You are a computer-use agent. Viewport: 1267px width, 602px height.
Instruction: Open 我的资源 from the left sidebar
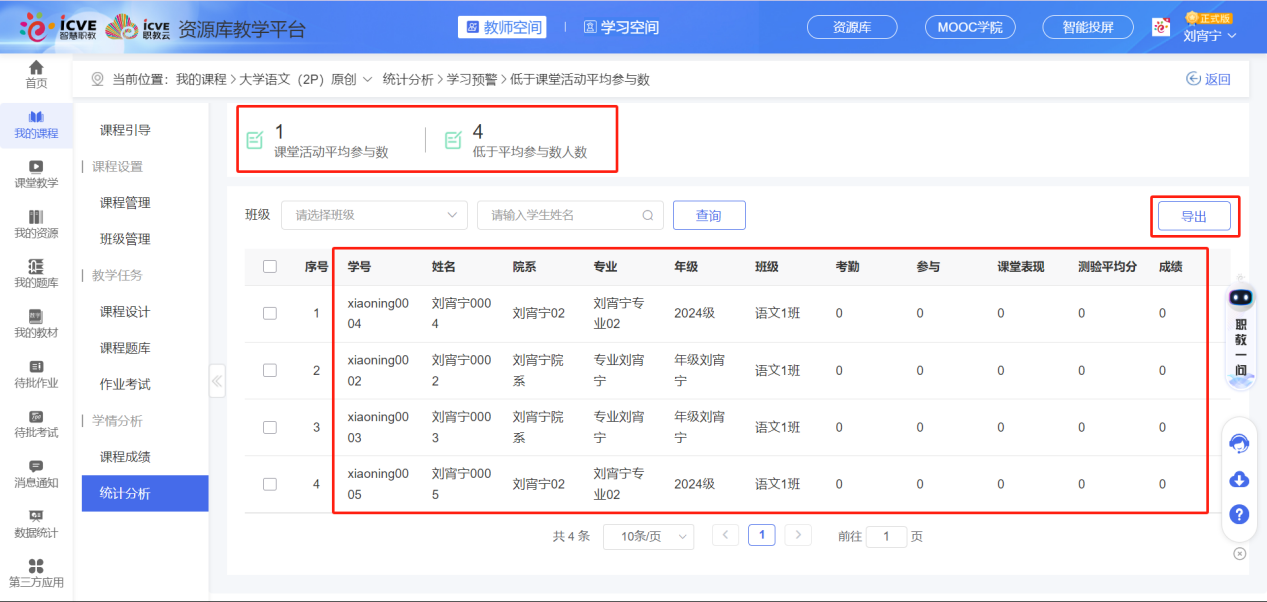[x=36, y=226]
